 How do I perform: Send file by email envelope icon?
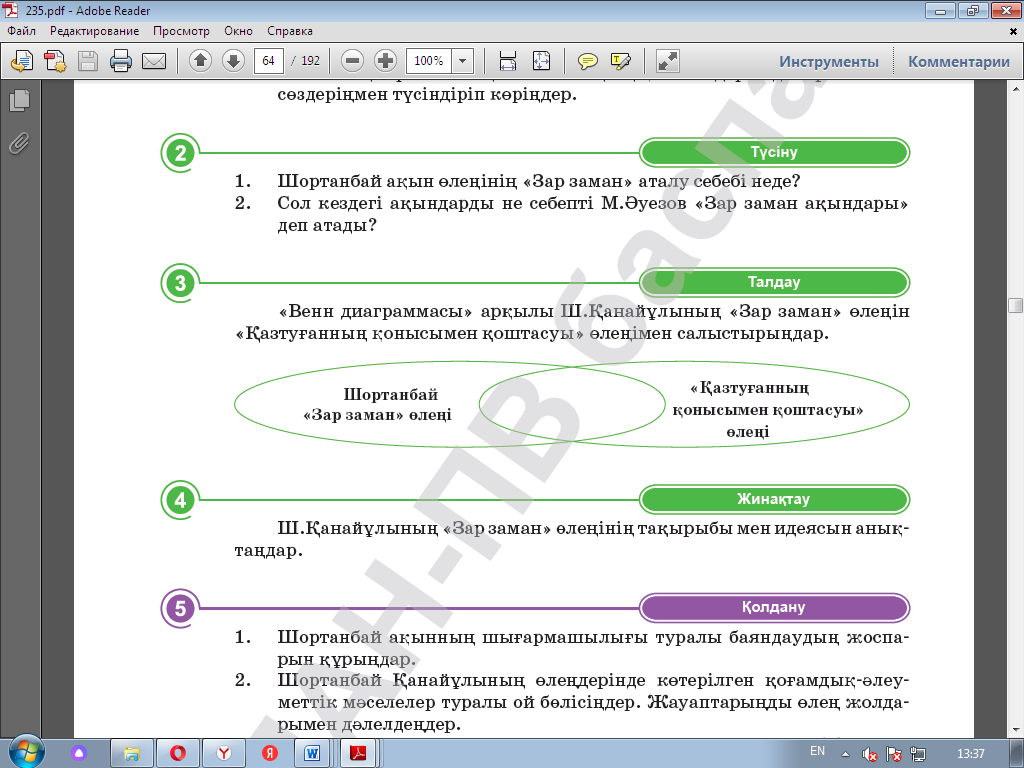(x=154, y=61)
